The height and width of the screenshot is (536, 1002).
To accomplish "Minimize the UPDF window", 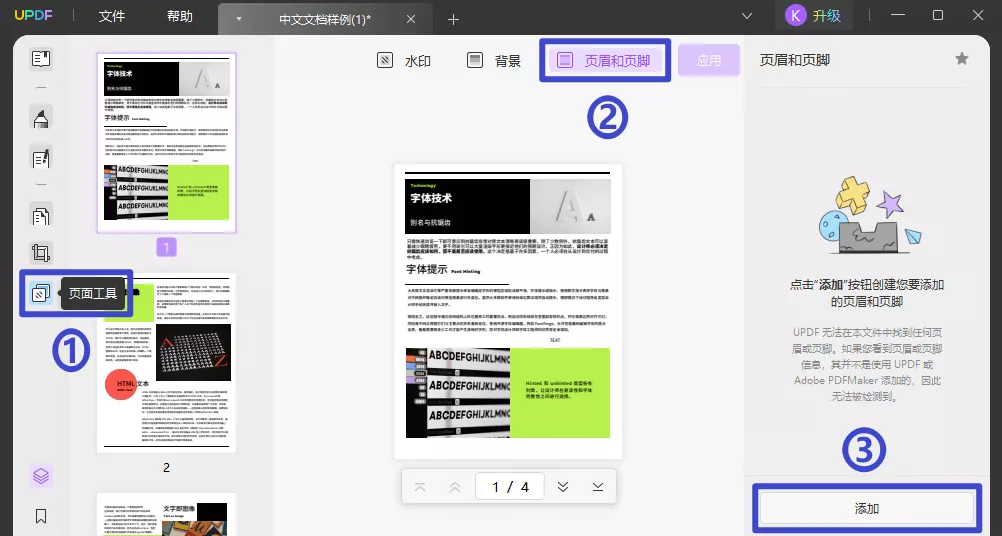I will pyautogui.click(x=898, y=15).
